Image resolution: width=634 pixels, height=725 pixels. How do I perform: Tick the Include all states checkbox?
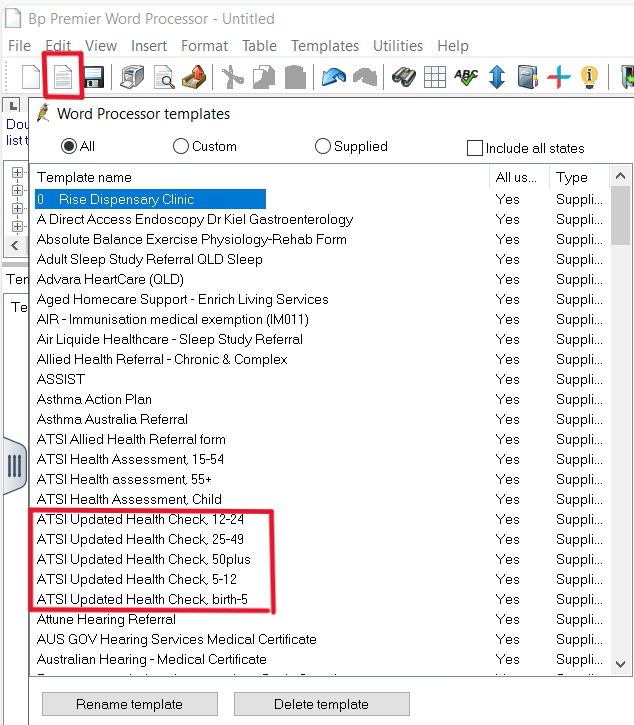[x=475, y=148]
